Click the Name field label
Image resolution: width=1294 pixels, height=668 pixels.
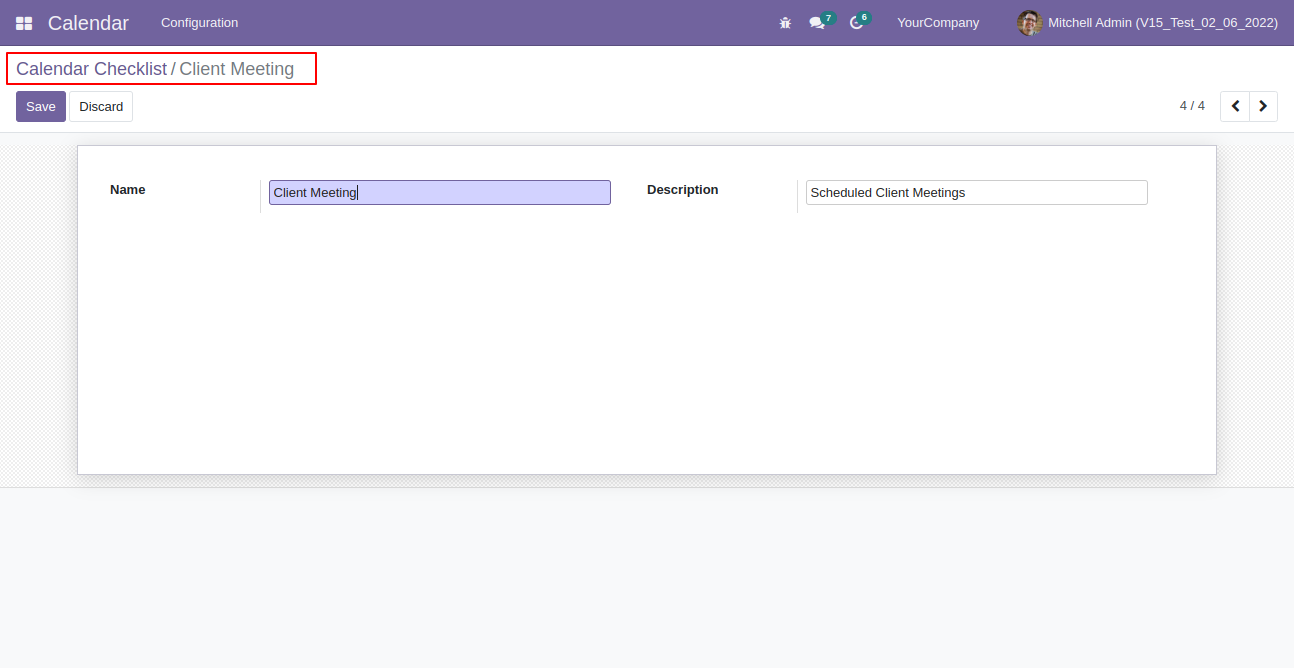(x=128, y=190)
